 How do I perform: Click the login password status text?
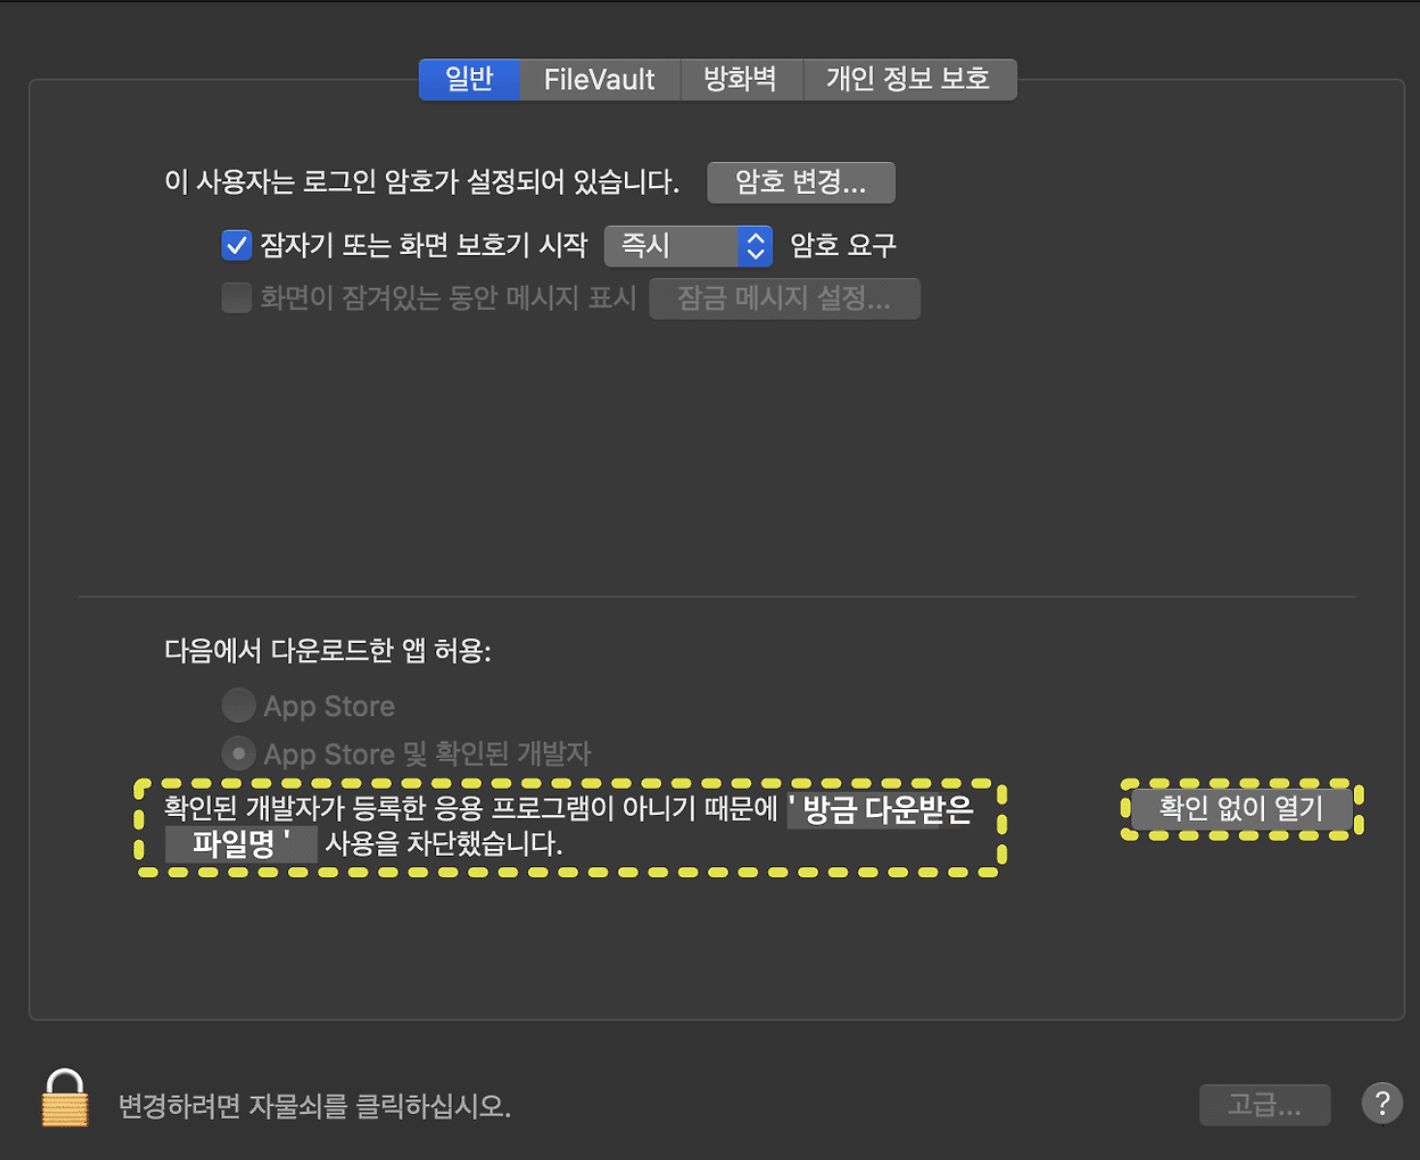click(x=421, y=182)
